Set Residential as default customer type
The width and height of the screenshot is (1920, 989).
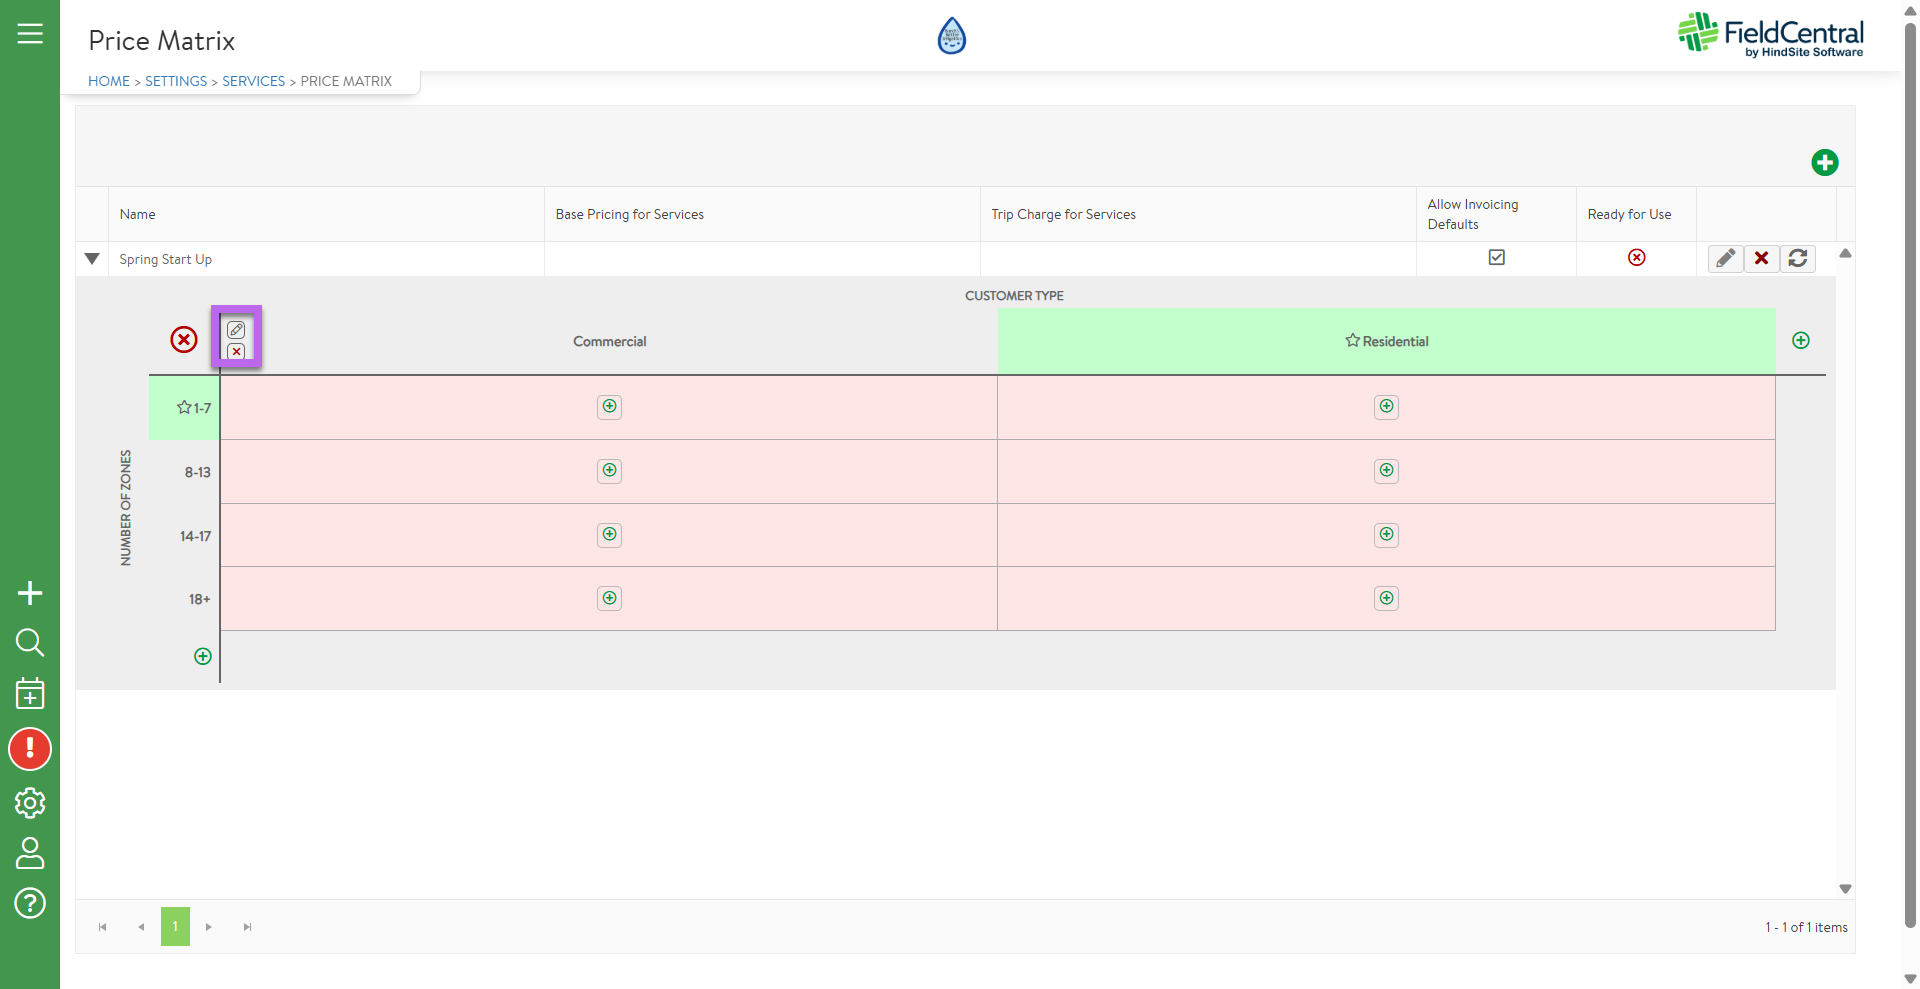coord(1353,341)
